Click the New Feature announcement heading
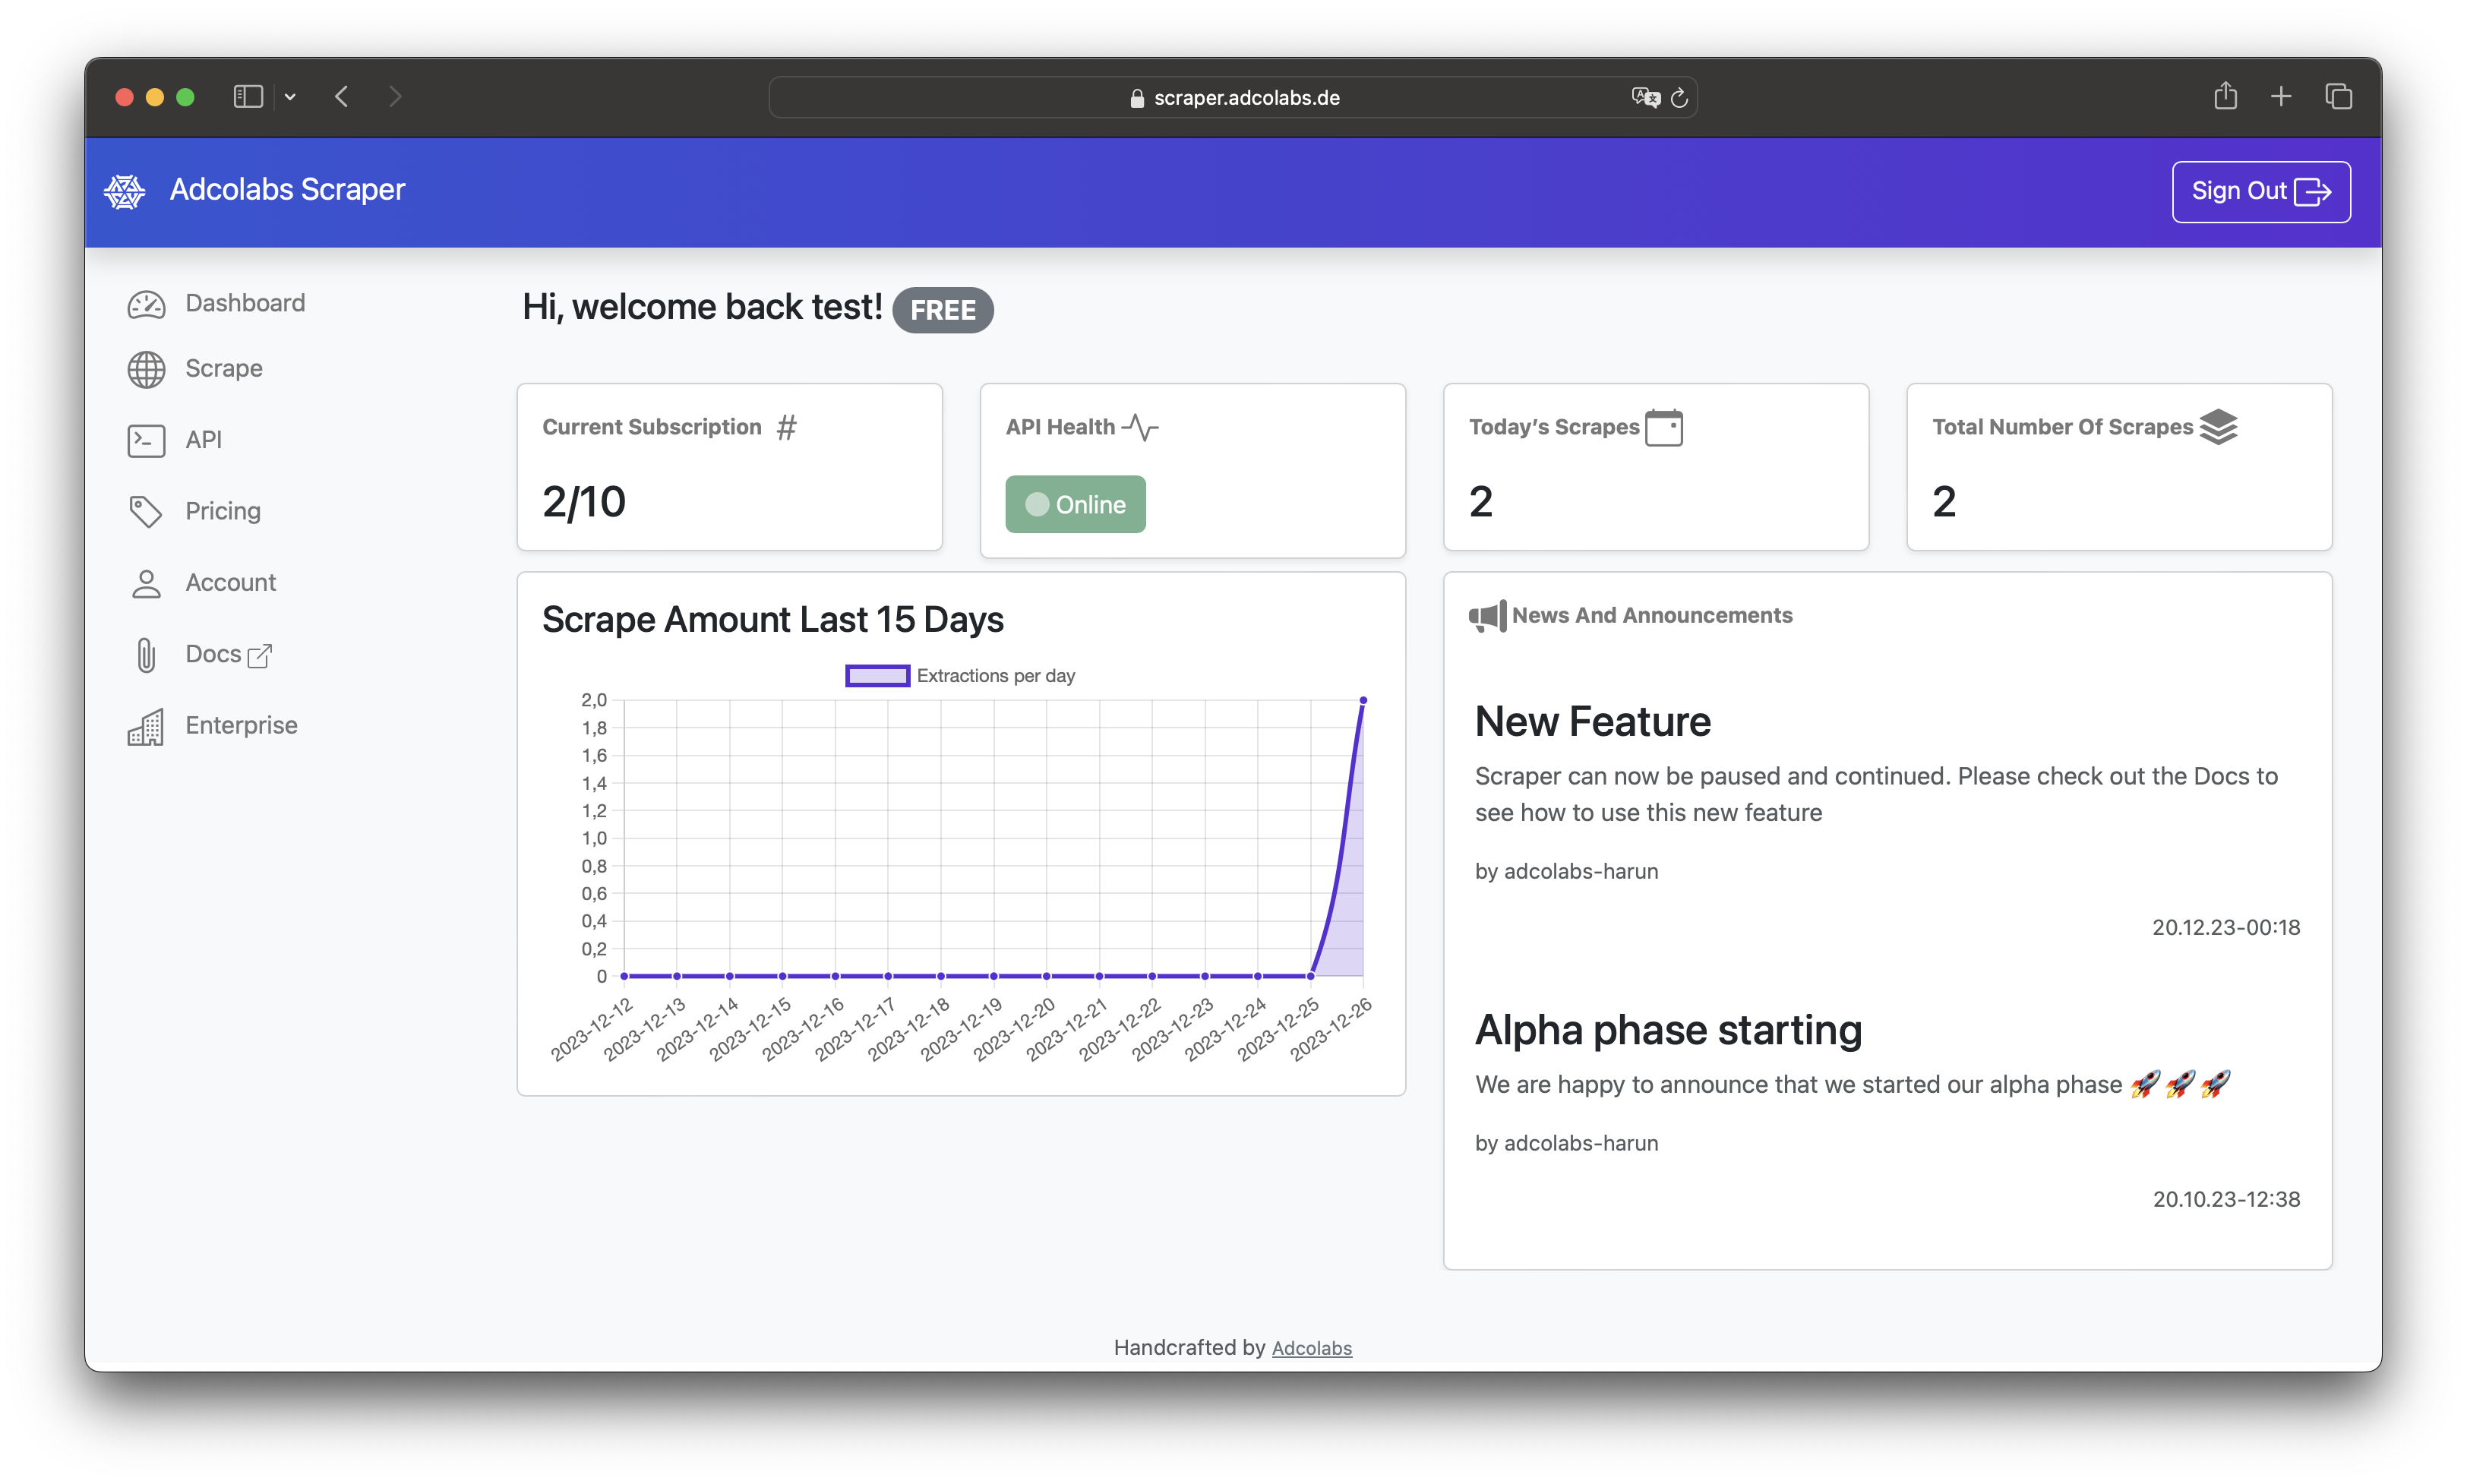 point(1592,722)
